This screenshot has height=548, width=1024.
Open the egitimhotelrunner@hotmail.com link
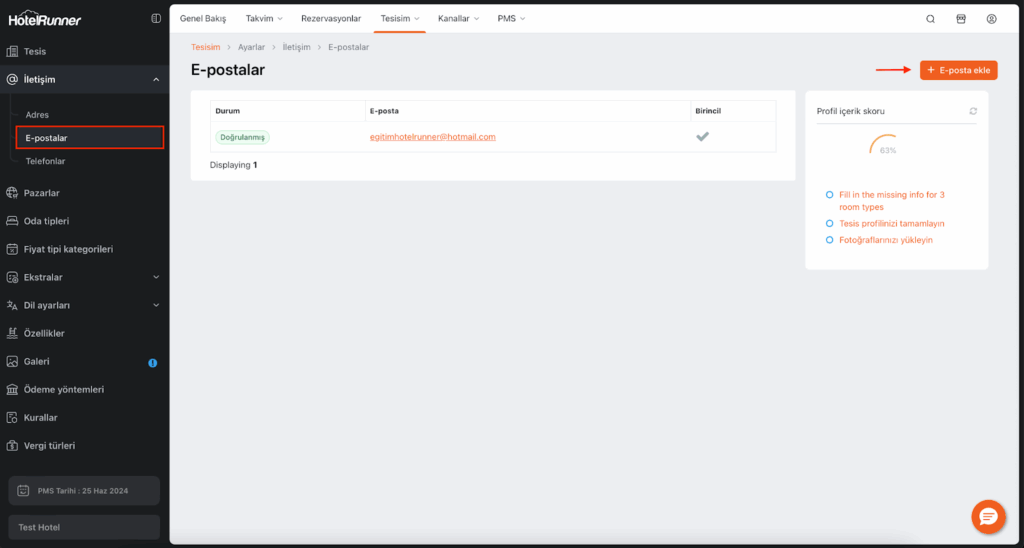(x=432, y=137)
